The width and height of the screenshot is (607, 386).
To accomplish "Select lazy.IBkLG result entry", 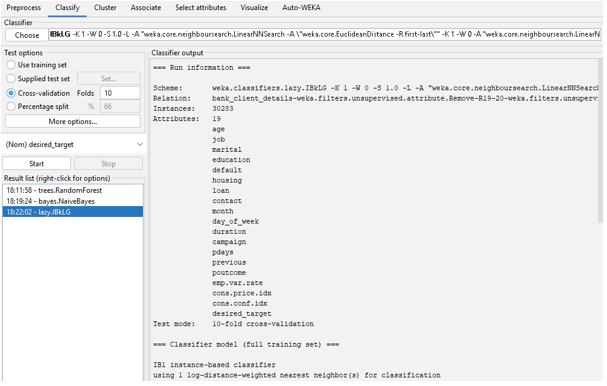I will pos(73,212).
